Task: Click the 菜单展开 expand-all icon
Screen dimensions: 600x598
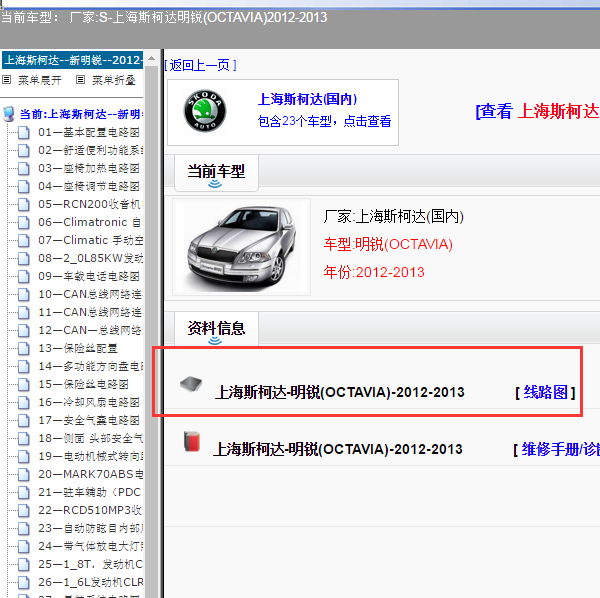Action: (7, 80)
